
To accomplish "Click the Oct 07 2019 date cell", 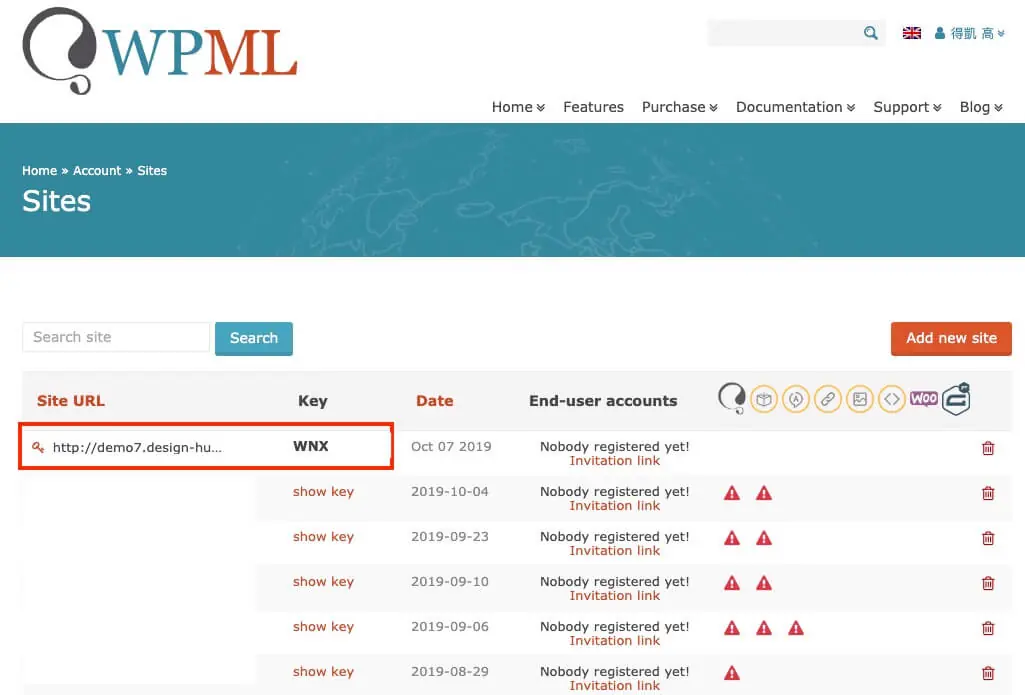I will click(450, 447).
